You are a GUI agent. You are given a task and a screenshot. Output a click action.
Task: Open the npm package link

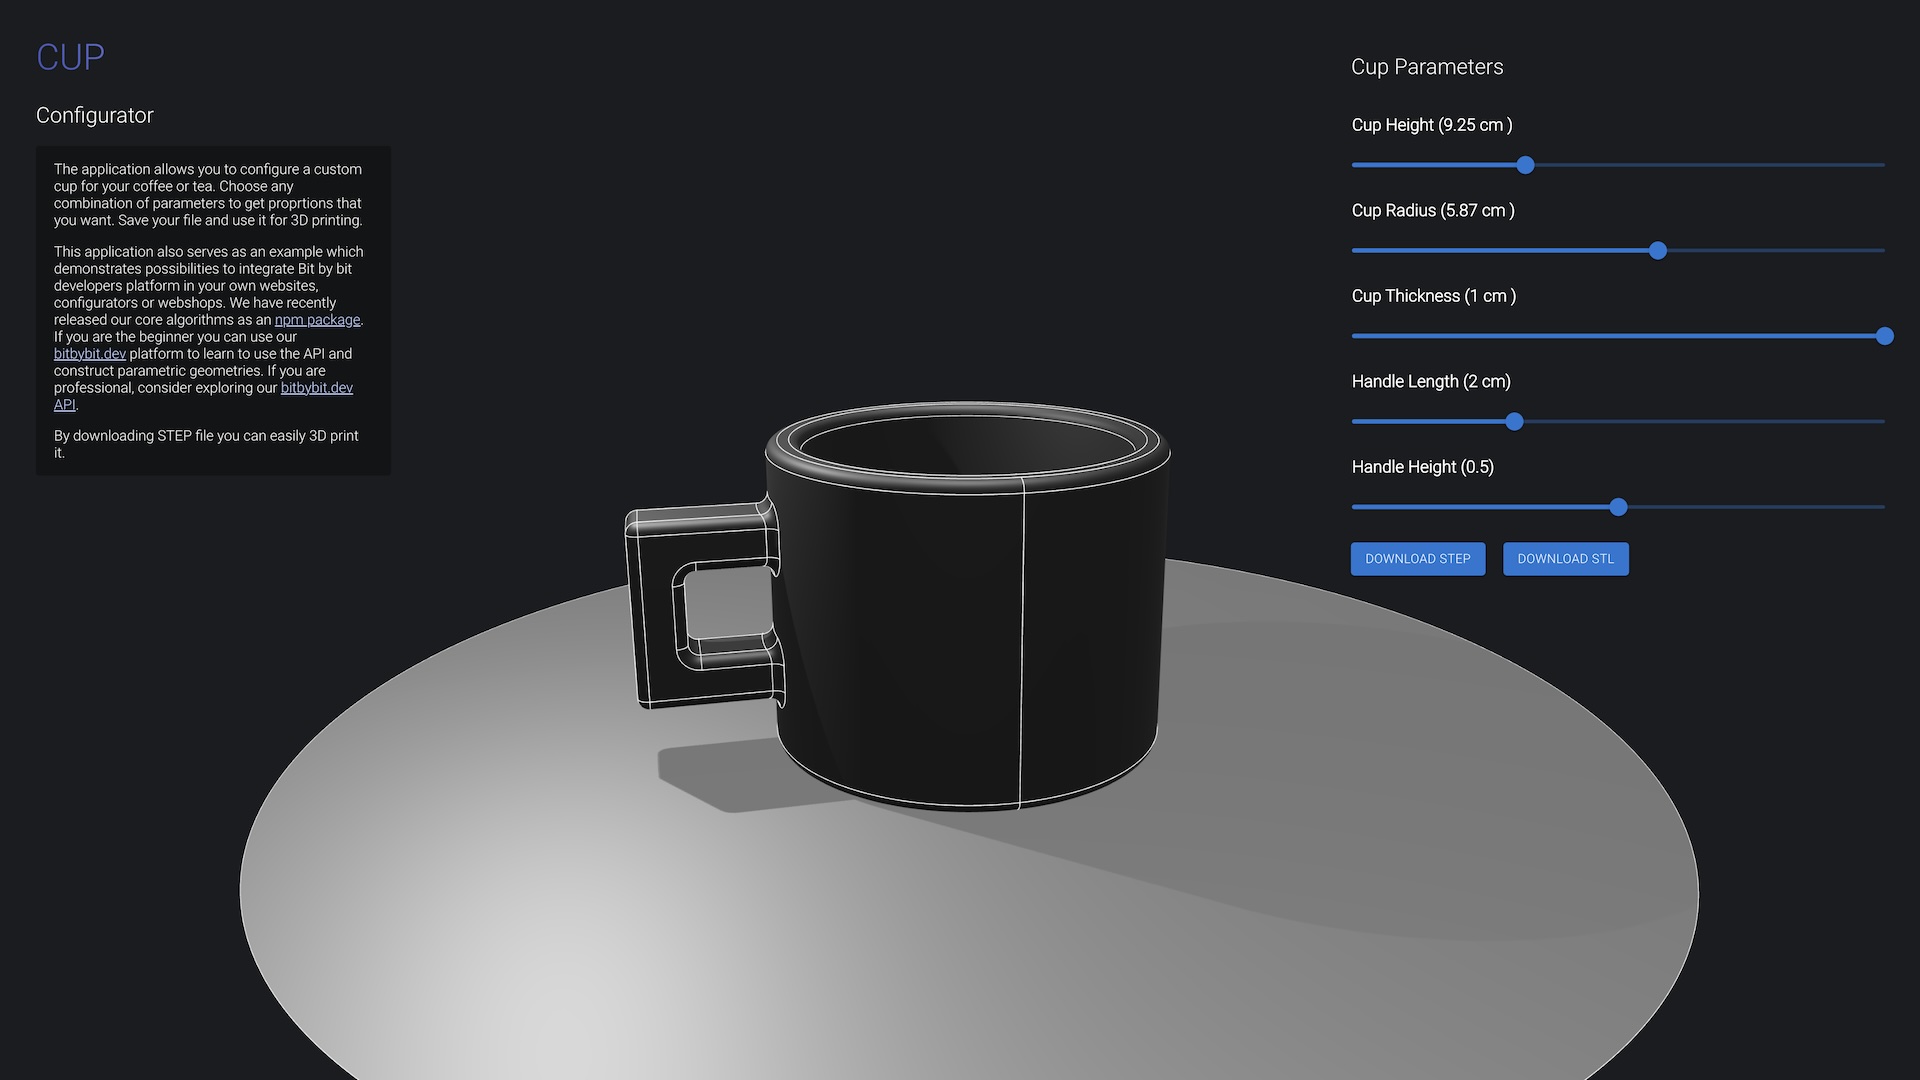click(x=317, y=320)
